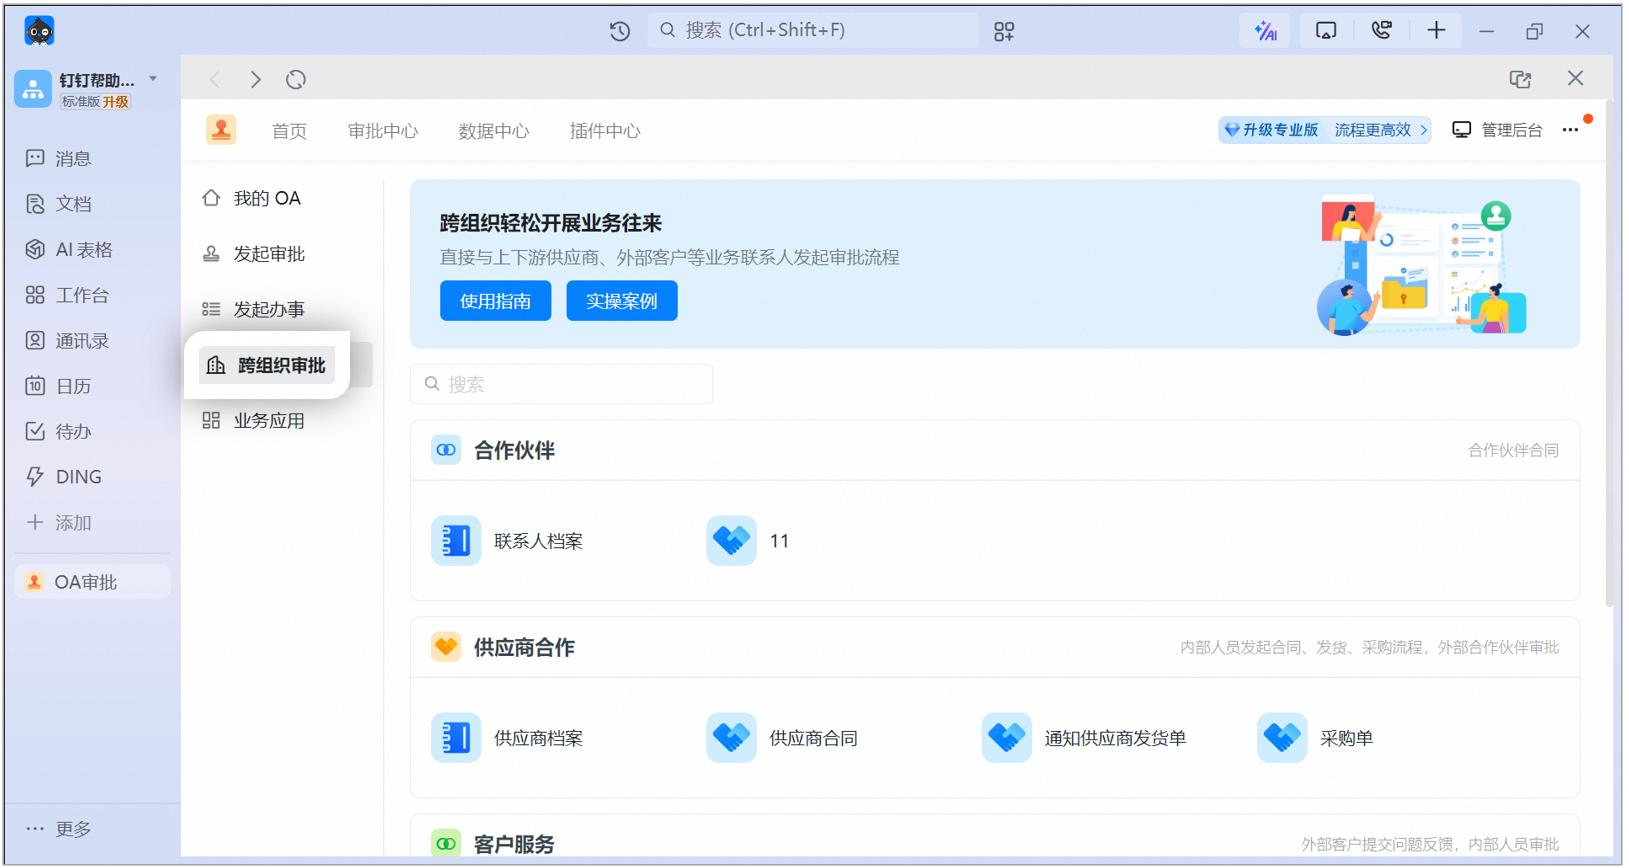This screenshot has height=868, width=1629.
Task: Open the organization switcher dropdown arrow
Action: point(153,78)
